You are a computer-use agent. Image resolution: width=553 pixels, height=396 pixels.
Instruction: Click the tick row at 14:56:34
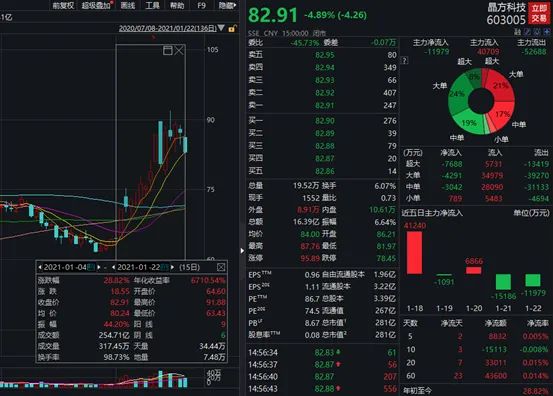pyautogui.click(x=322, y=352)
